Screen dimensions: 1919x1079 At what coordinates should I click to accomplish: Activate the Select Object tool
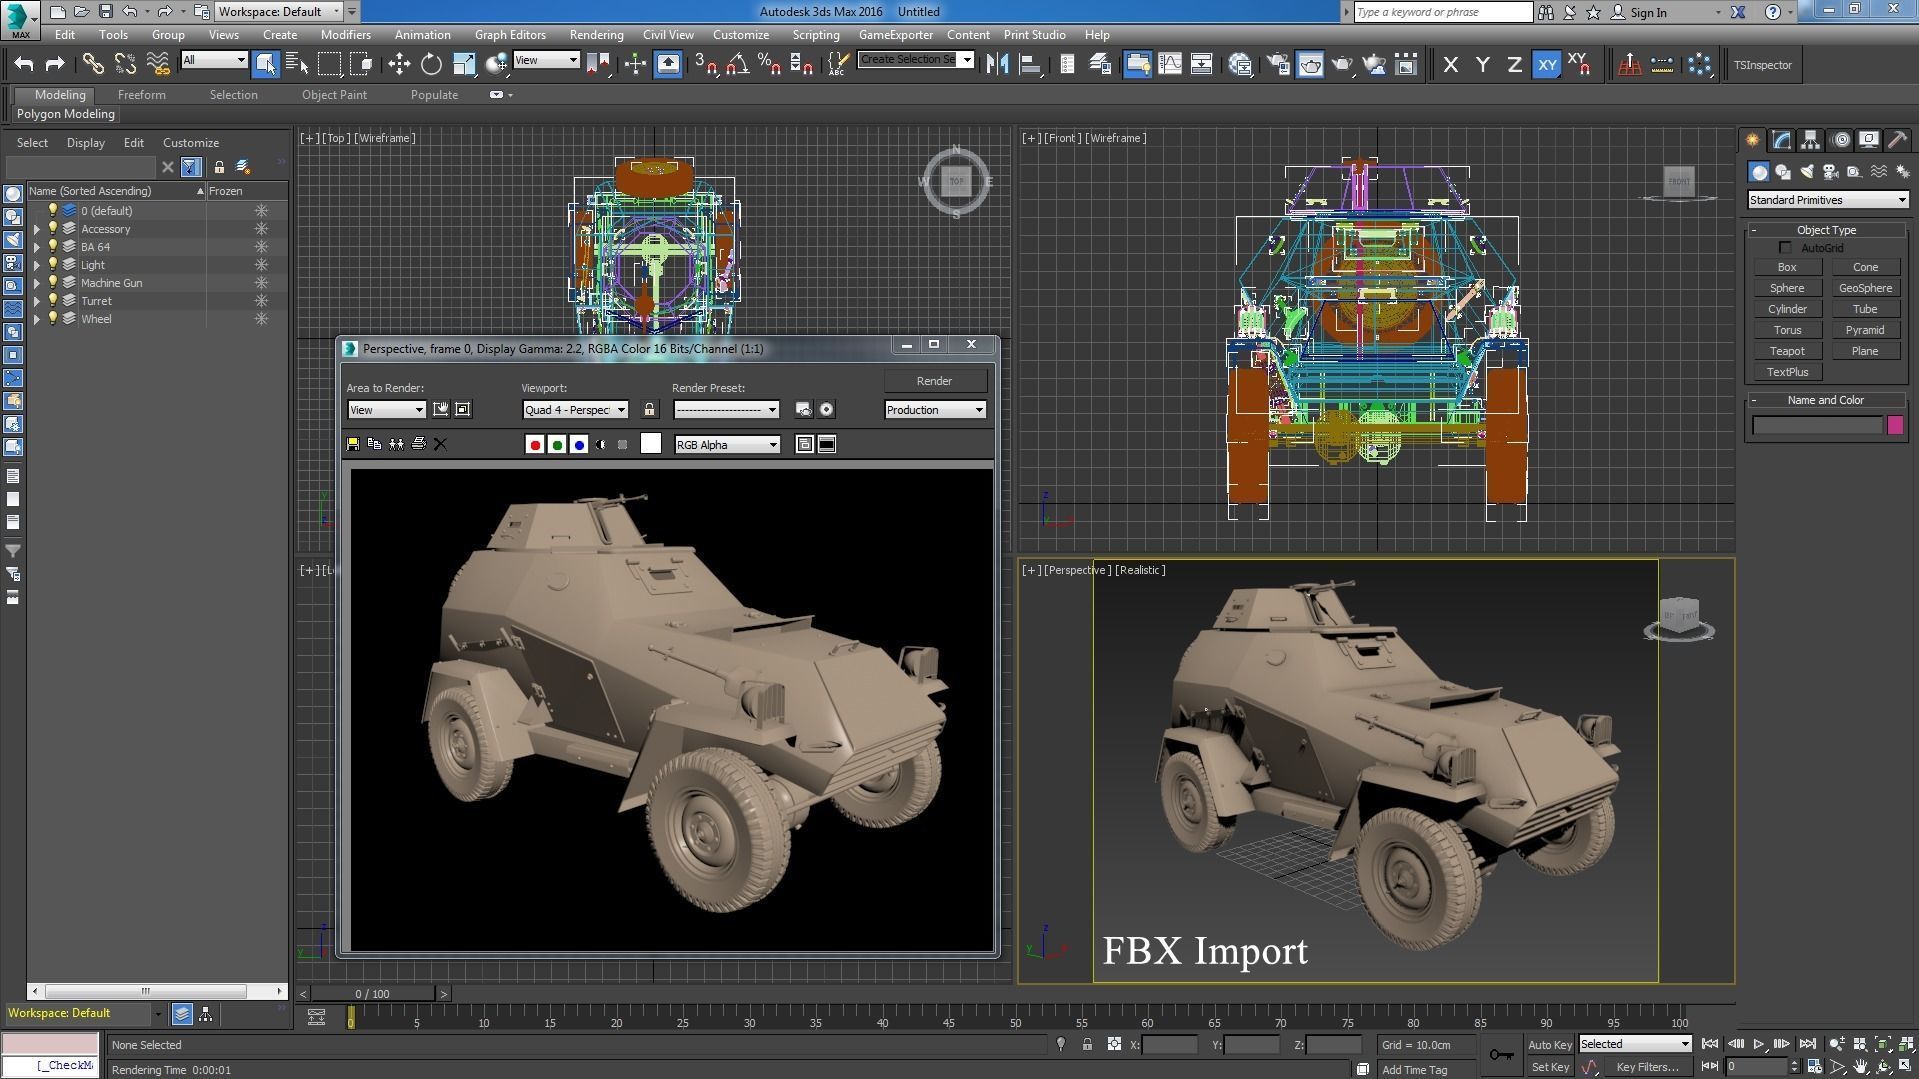(x=265, y=65)
